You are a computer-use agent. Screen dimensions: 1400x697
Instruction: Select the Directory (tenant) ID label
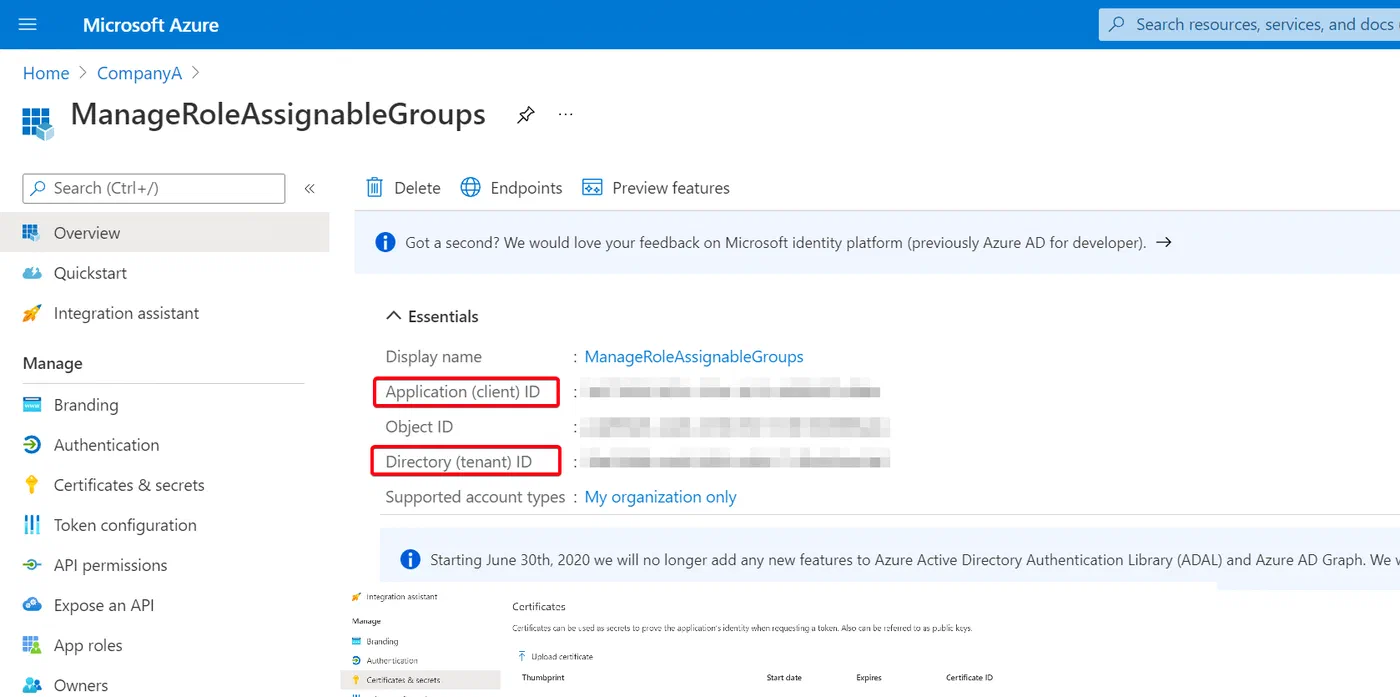pyautogui.click(x=459, y=462)
